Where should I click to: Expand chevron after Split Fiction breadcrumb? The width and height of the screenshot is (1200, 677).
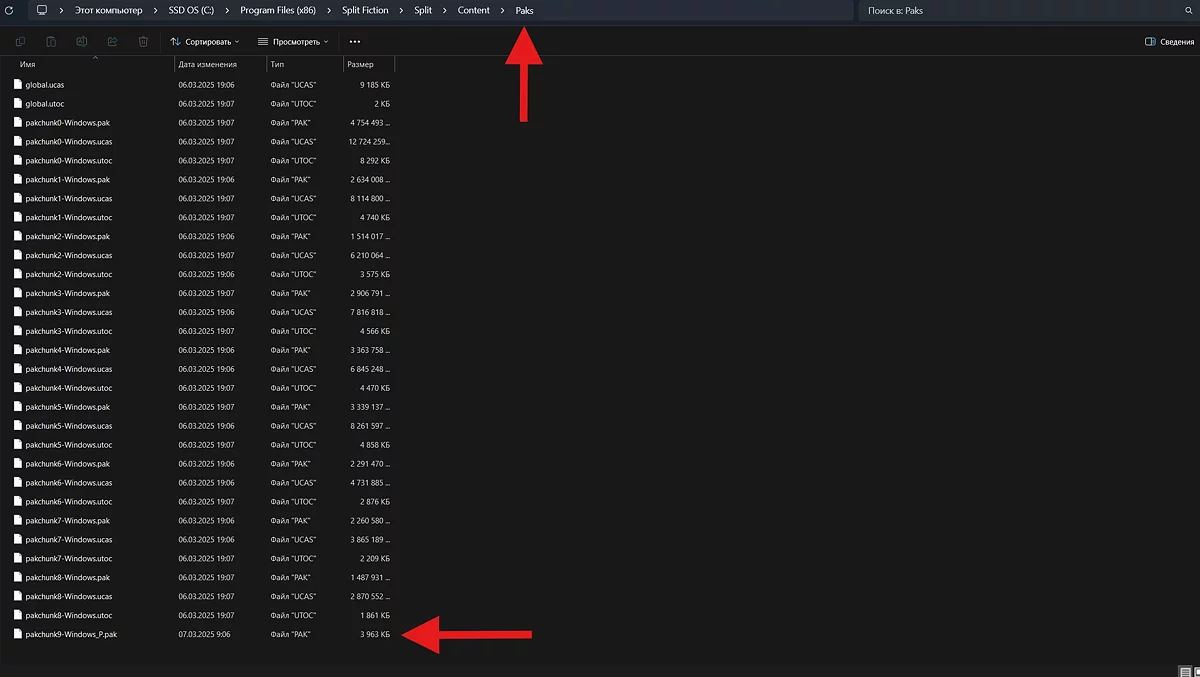(x=402, y=10)
